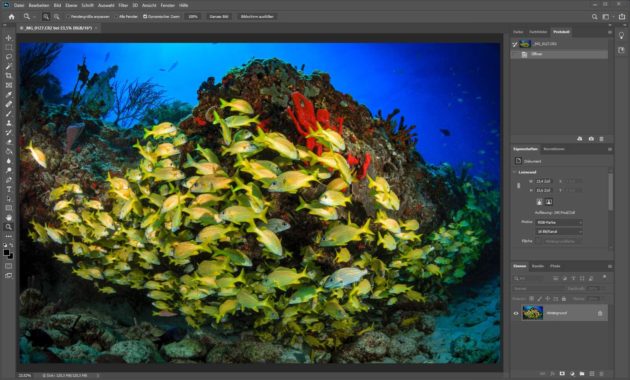Collapse the Leinwand section
This screenshot has height=380, width=630.
click(515, 172)
